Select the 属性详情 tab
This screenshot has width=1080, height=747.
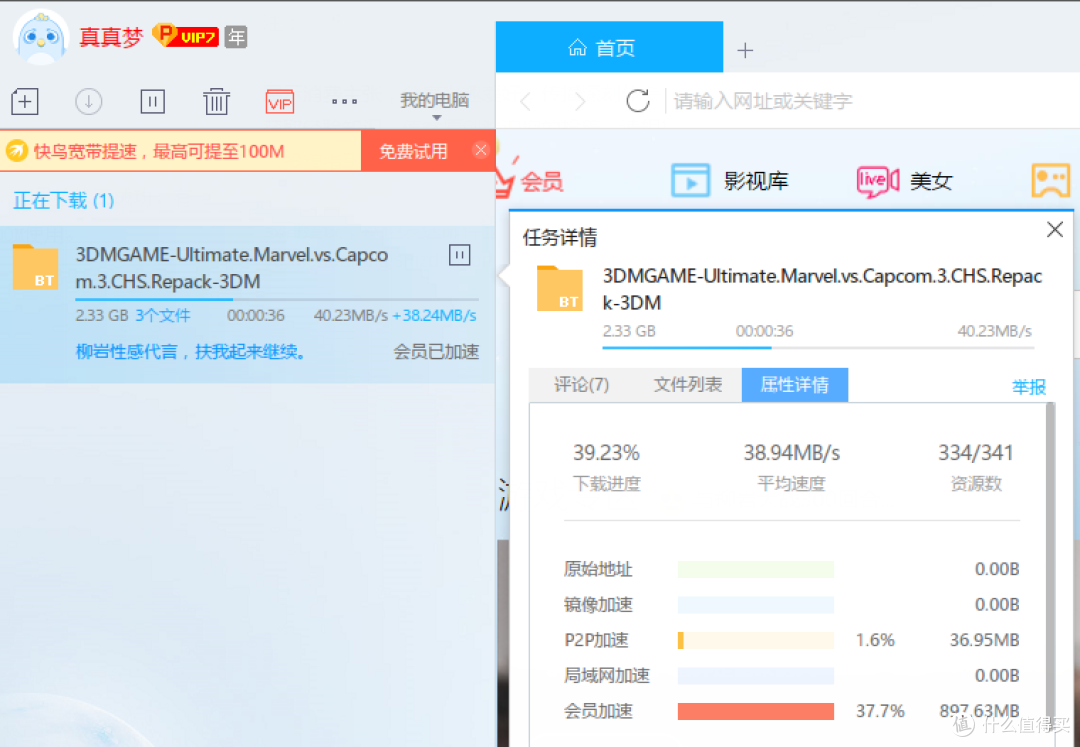[x=795, y=385]
